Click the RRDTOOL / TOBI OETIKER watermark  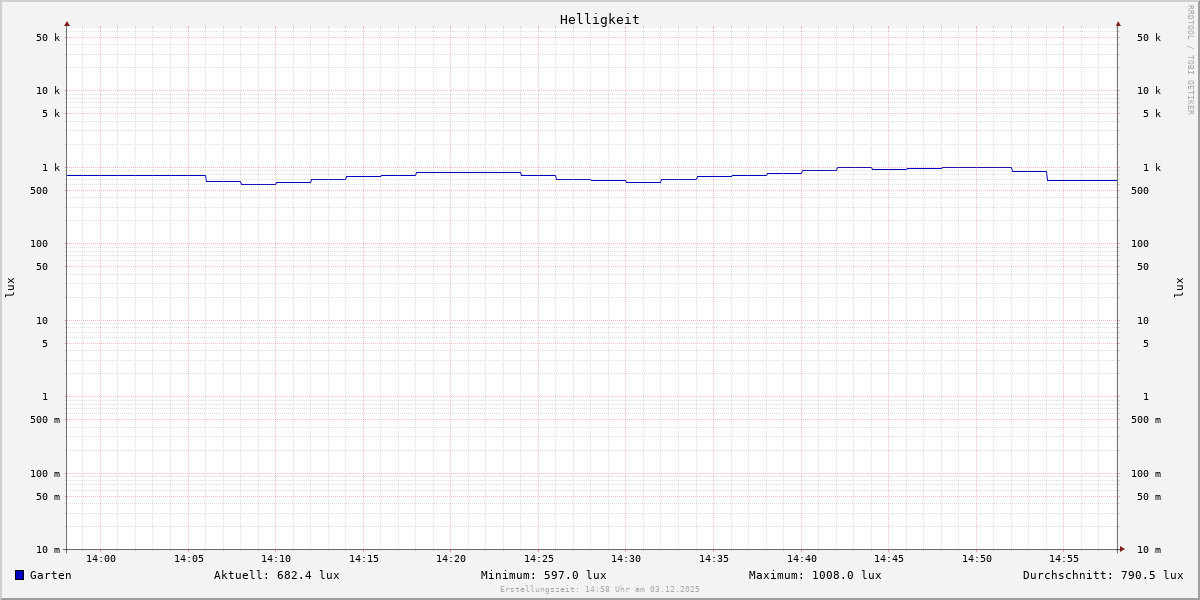[x=1190, y=60]
